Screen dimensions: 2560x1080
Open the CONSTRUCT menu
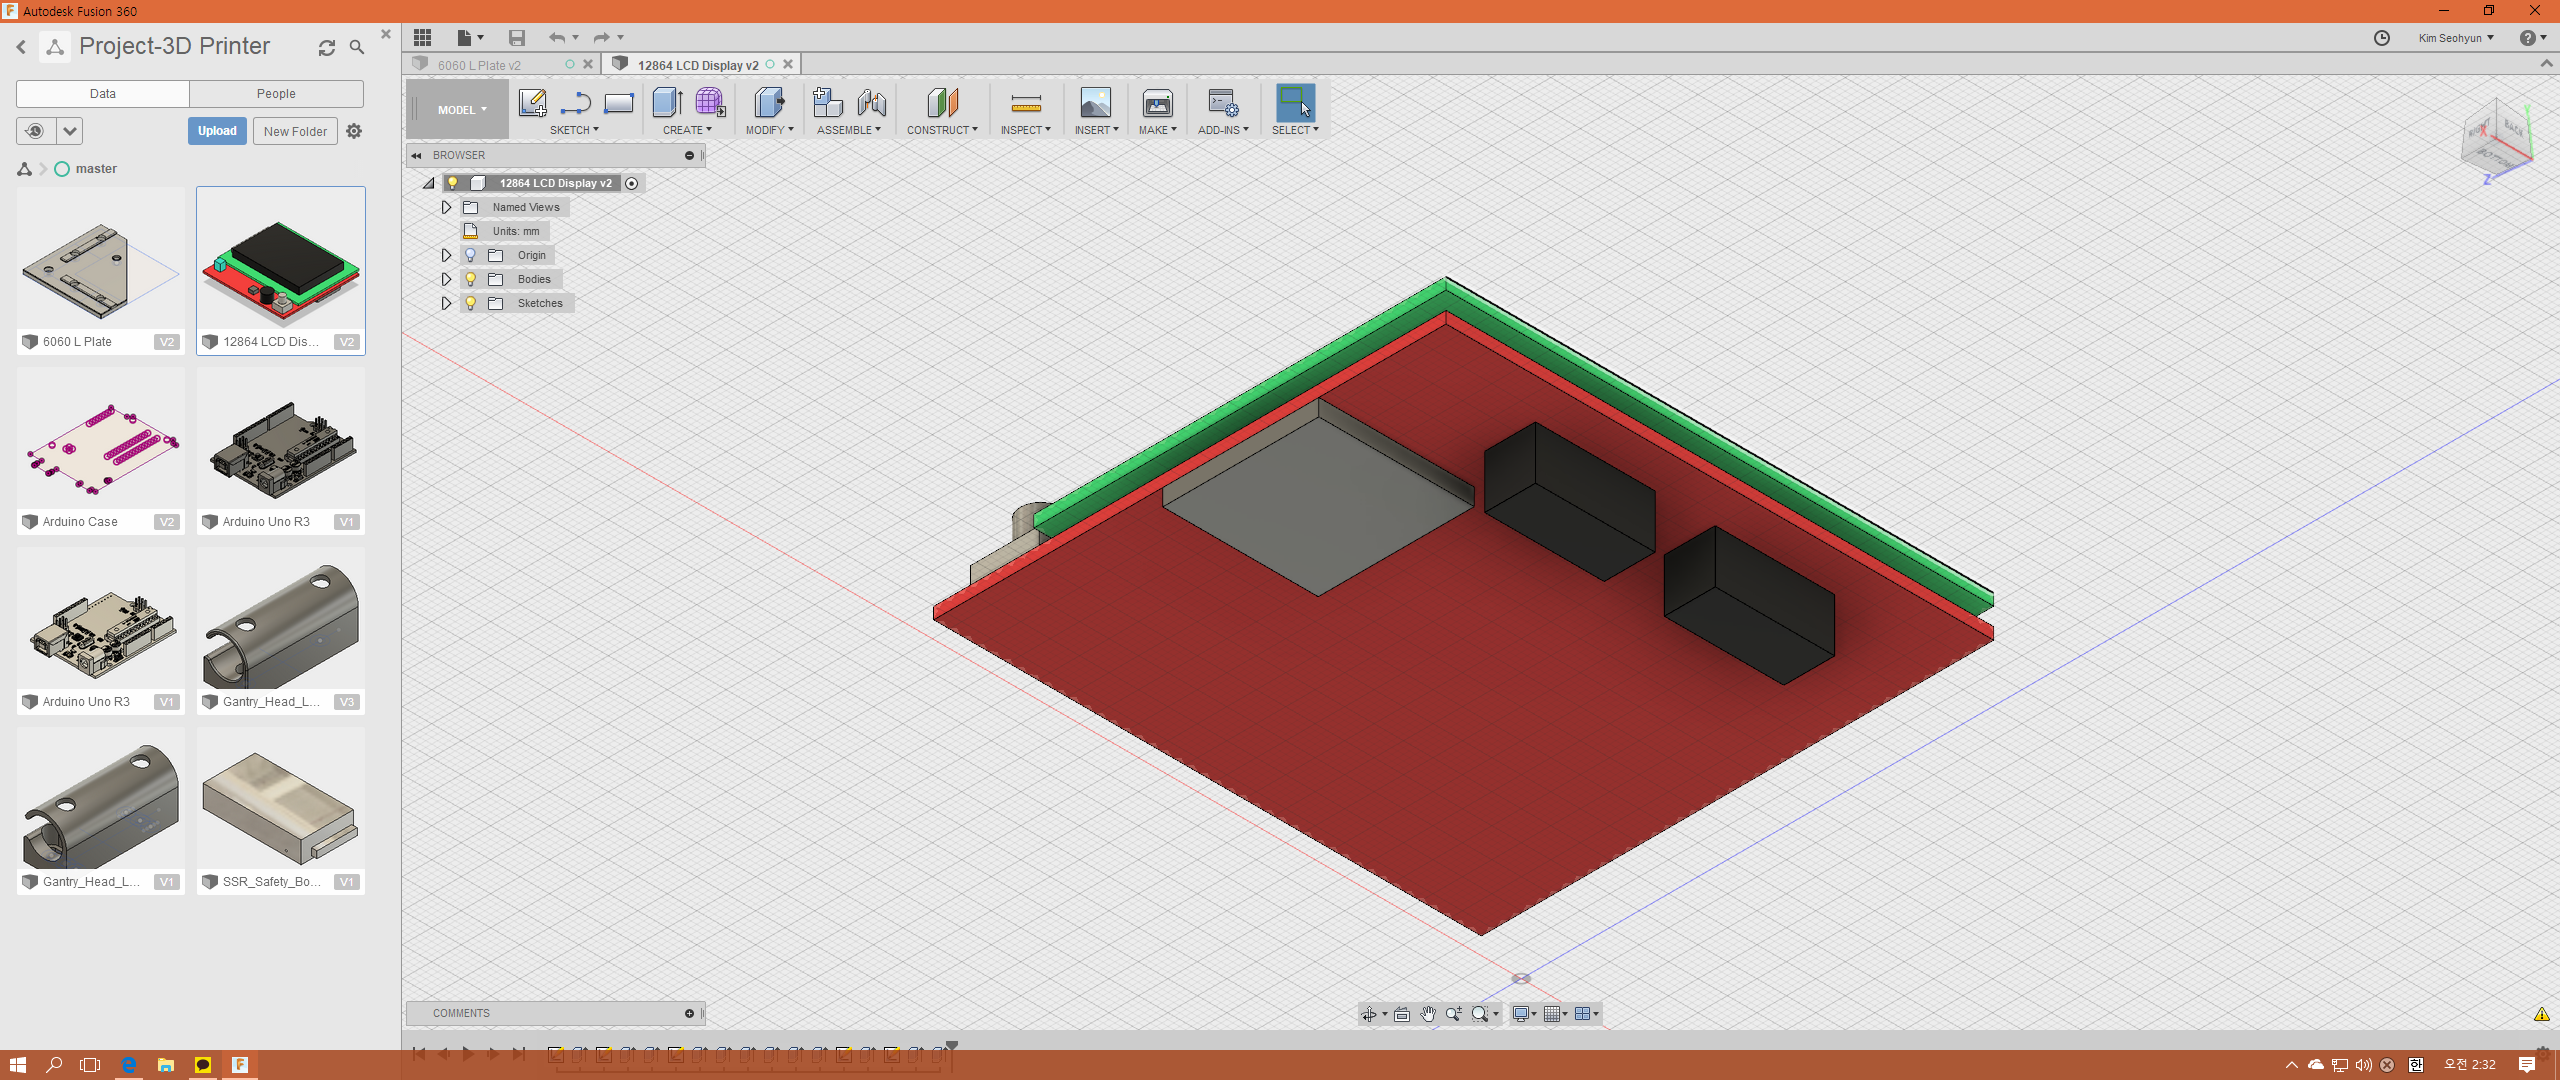942,130
